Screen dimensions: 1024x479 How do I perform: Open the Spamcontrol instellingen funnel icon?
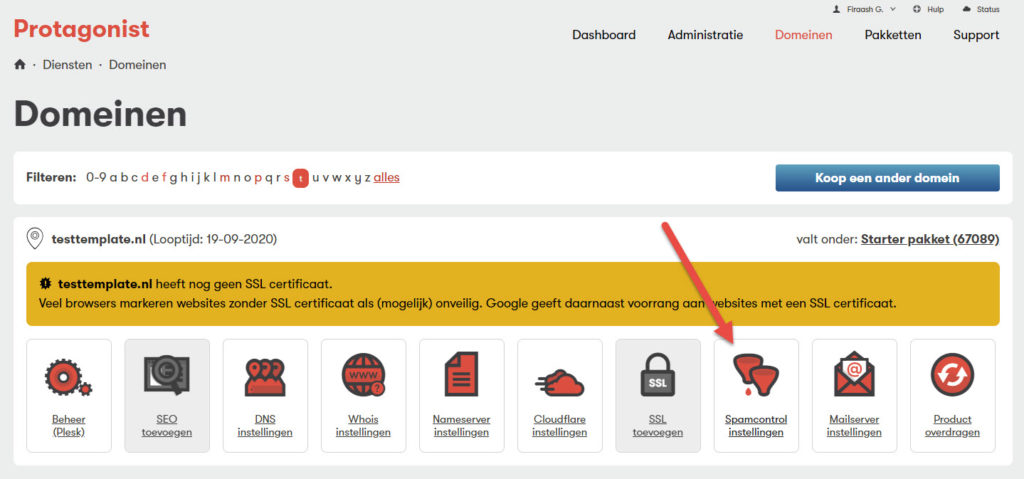pyautogui.click(x=756, y=375)
